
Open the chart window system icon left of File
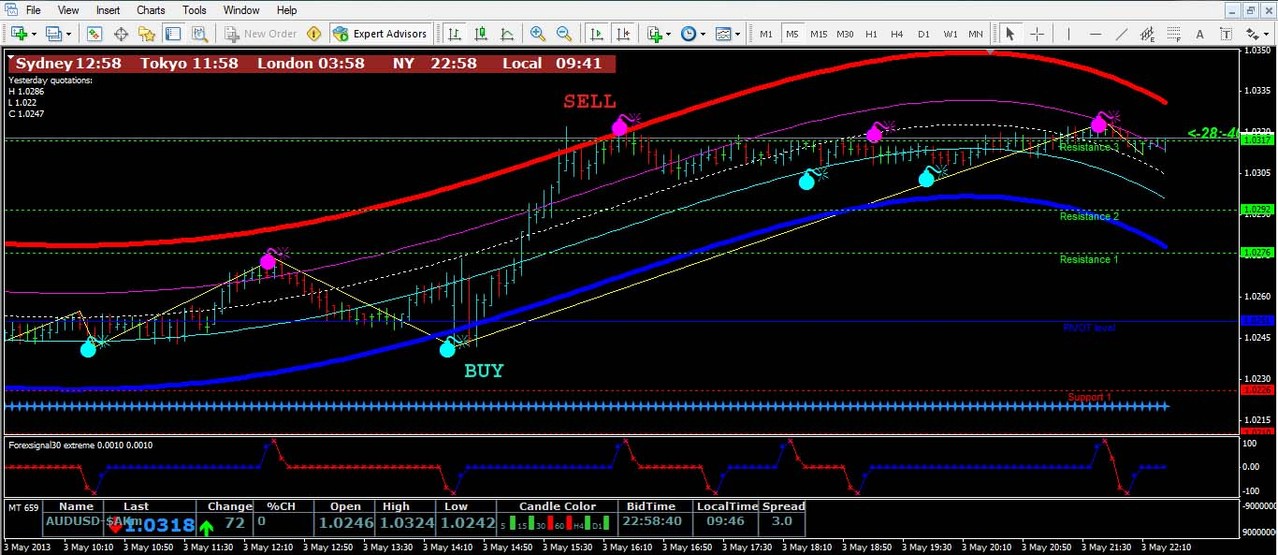[9, 10]
